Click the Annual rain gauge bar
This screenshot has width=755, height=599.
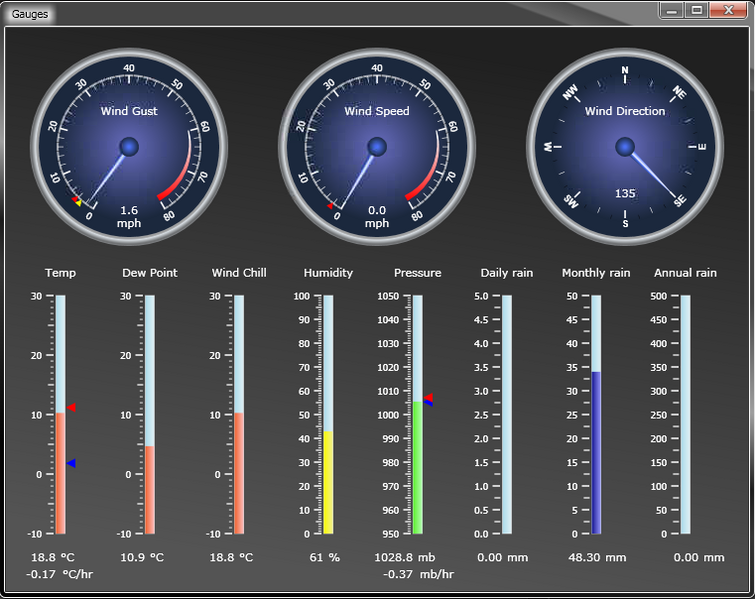685,414
